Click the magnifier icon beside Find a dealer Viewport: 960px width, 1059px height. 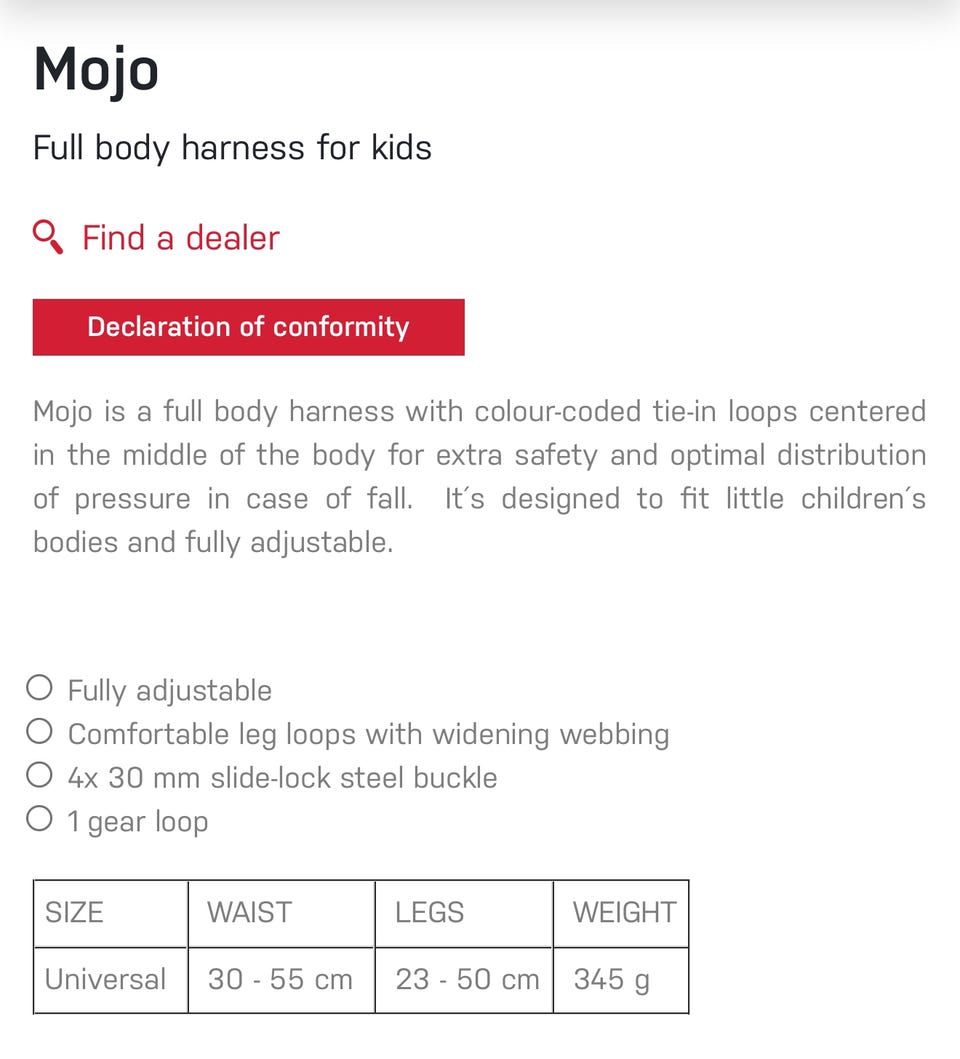pyautogui.click(x=48, y=237)
